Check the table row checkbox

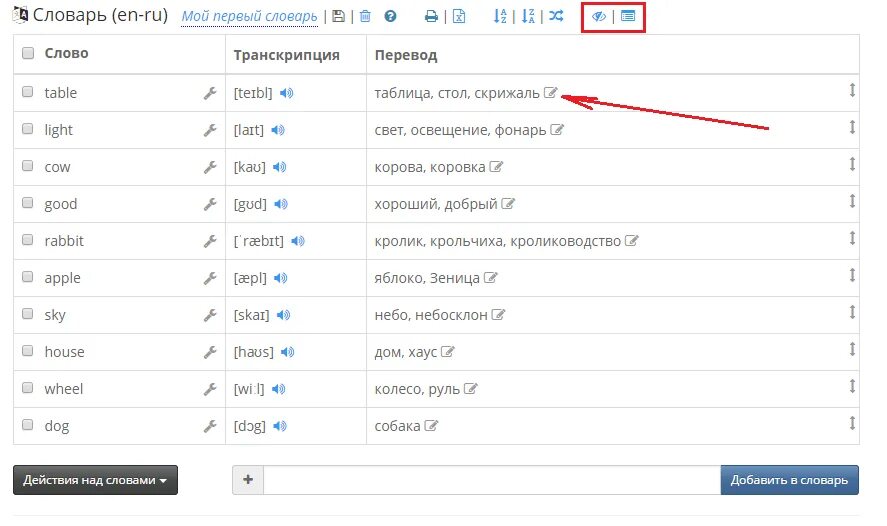point(28,92)
